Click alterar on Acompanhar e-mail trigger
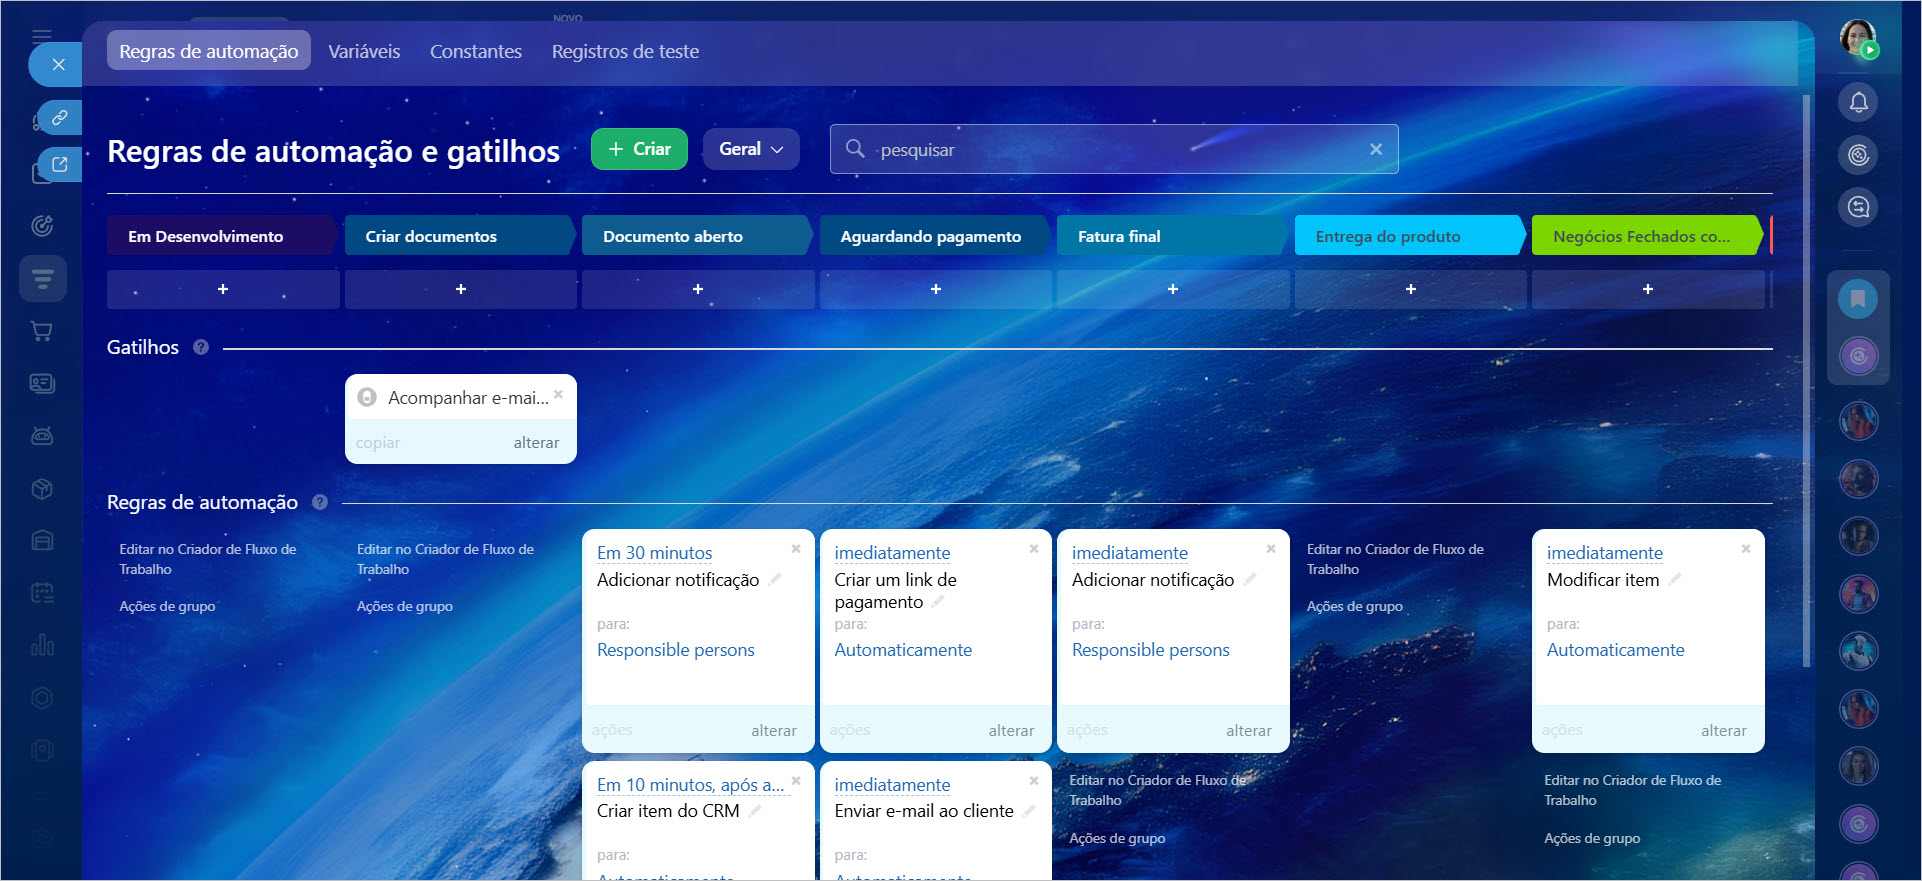Image resolution: width=1922 pixels, height=881 pixels. 536,442
